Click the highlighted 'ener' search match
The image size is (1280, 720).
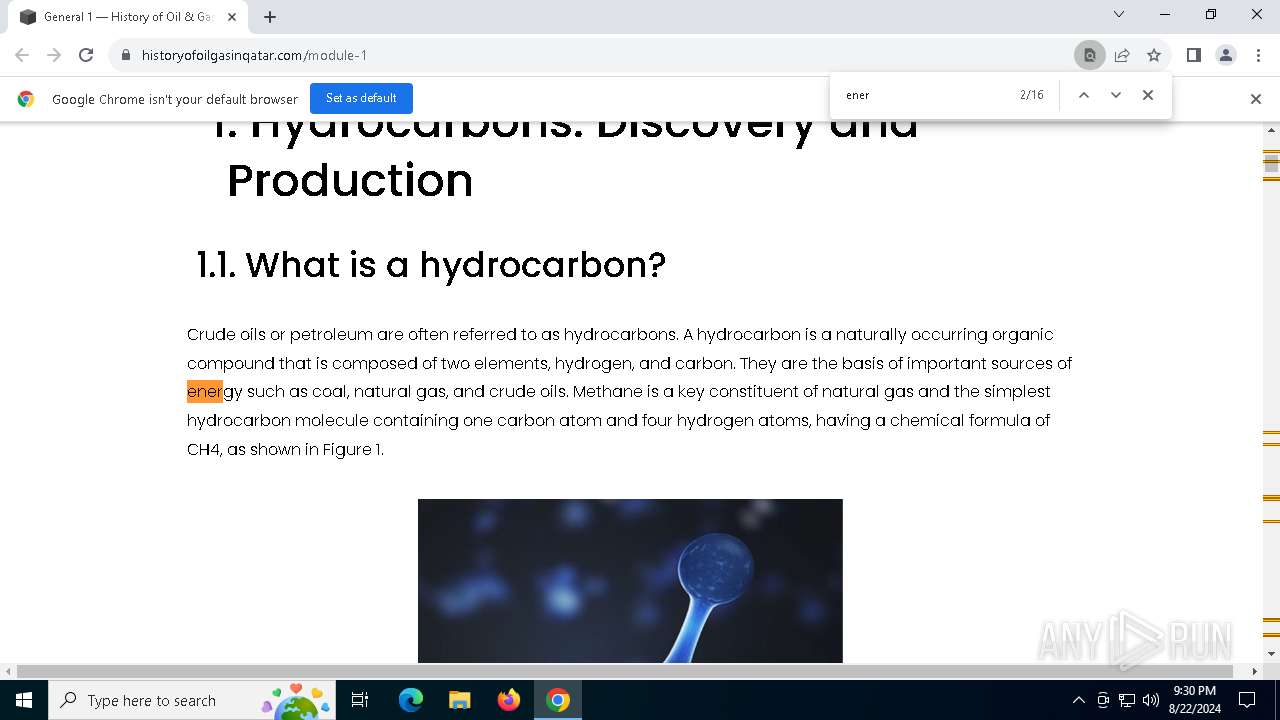pyautogui.click(x=205, y=391)
